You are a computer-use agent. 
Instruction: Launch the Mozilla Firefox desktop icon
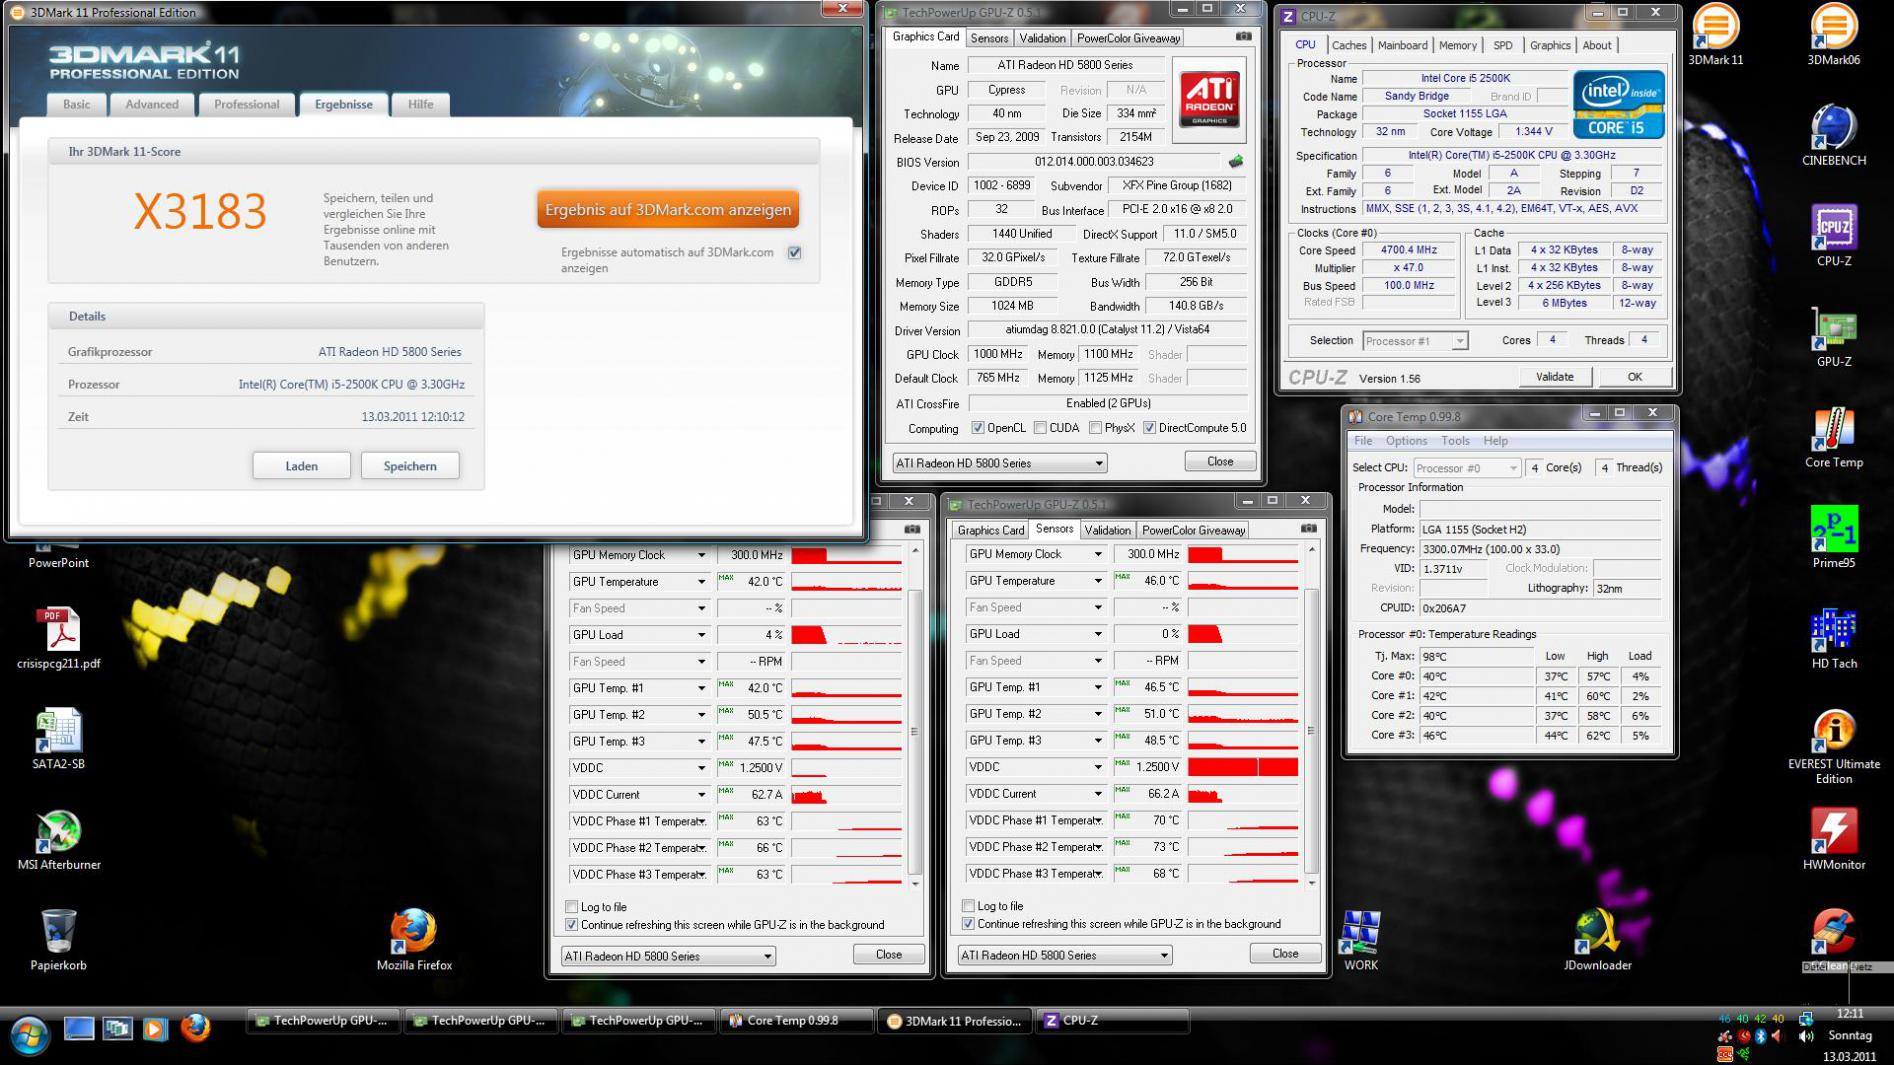[414, 941]
